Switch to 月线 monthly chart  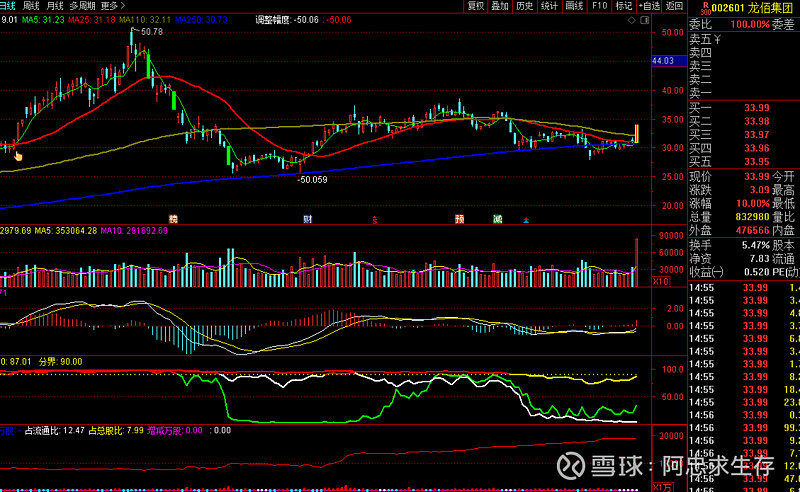[x=55, y=6]
